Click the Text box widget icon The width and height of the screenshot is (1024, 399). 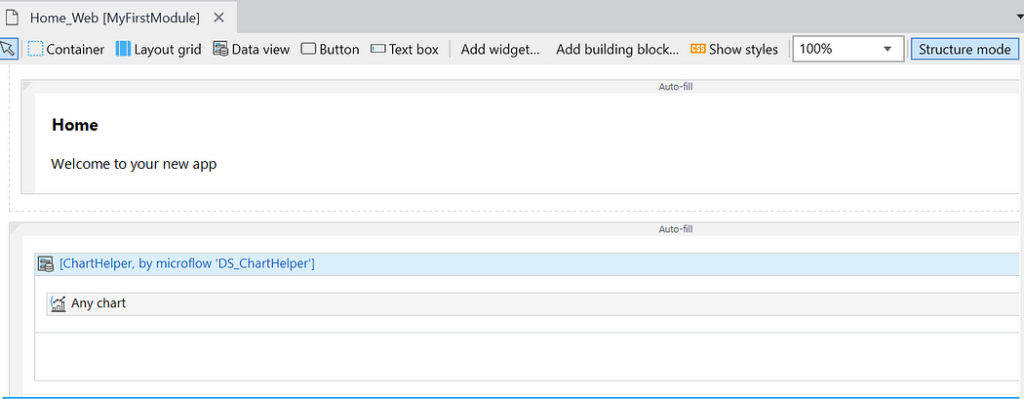(378, 49)
